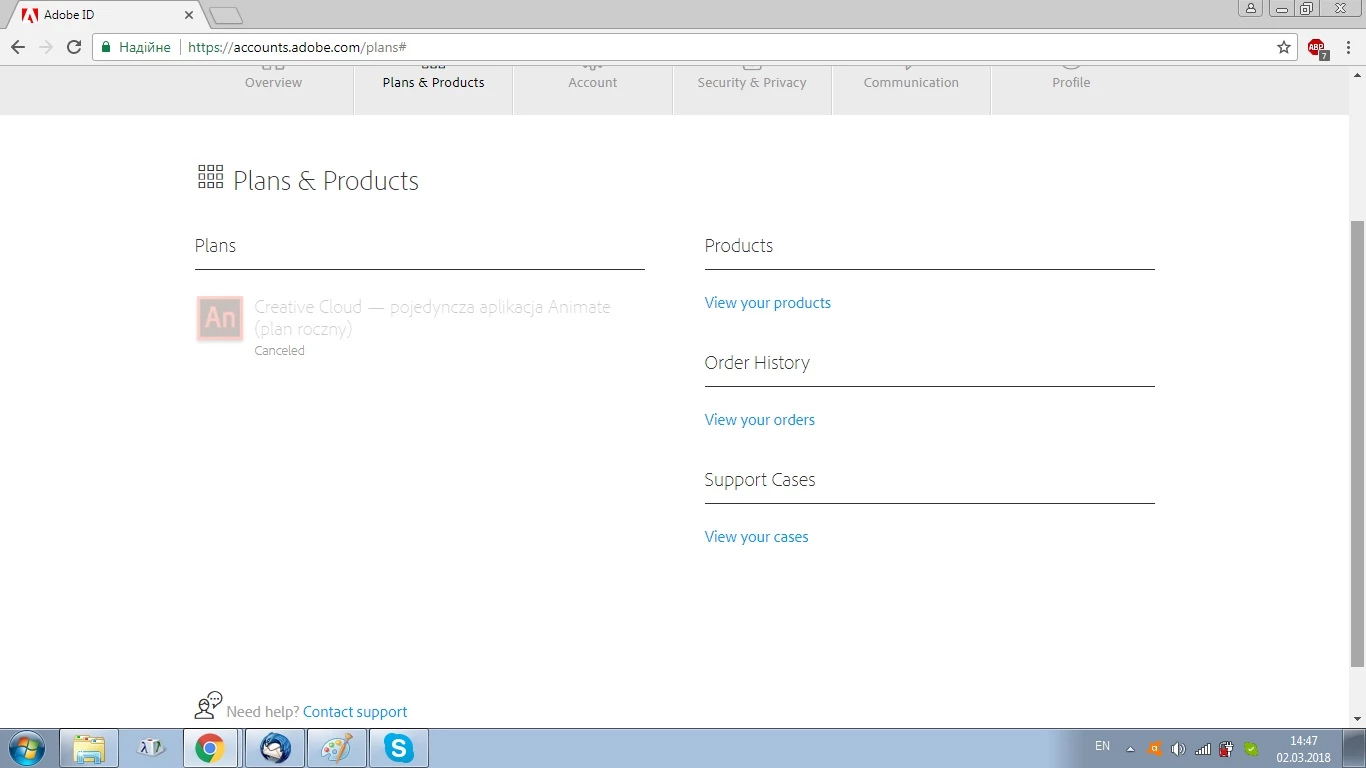Open the View your orders link
The width and height of the screenshot is (1366, 768).
(x=759, y=420)
